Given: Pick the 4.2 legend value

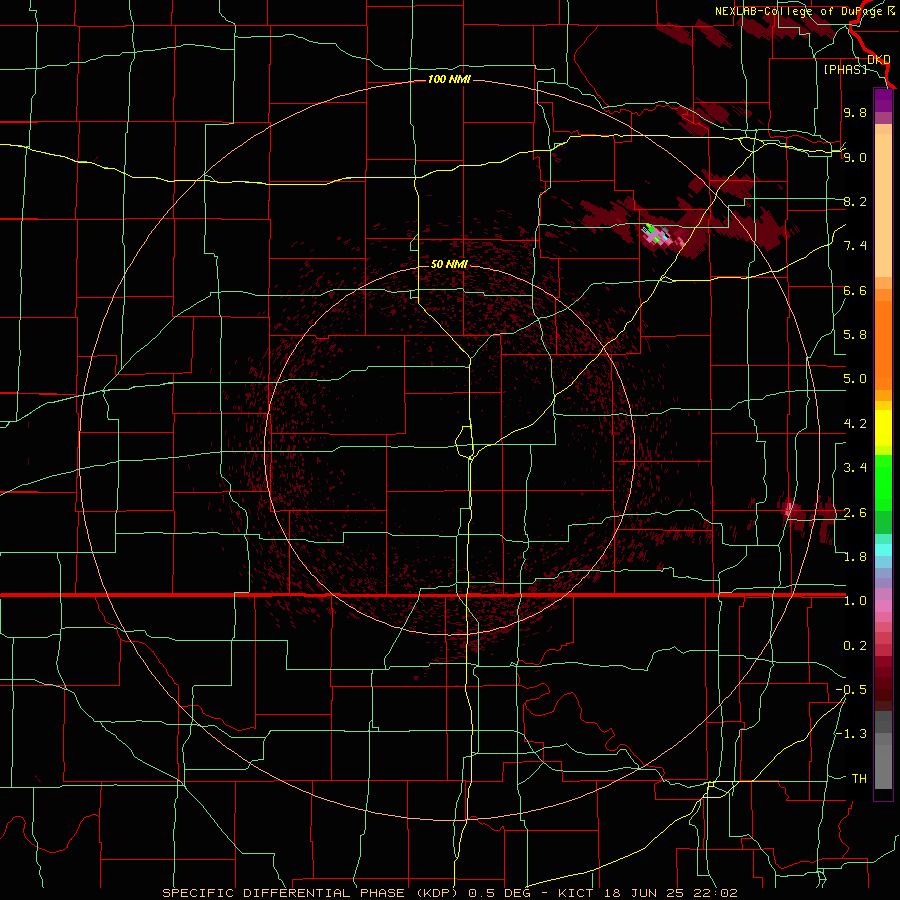Looking at the screenshot, I should coord(855,424).
